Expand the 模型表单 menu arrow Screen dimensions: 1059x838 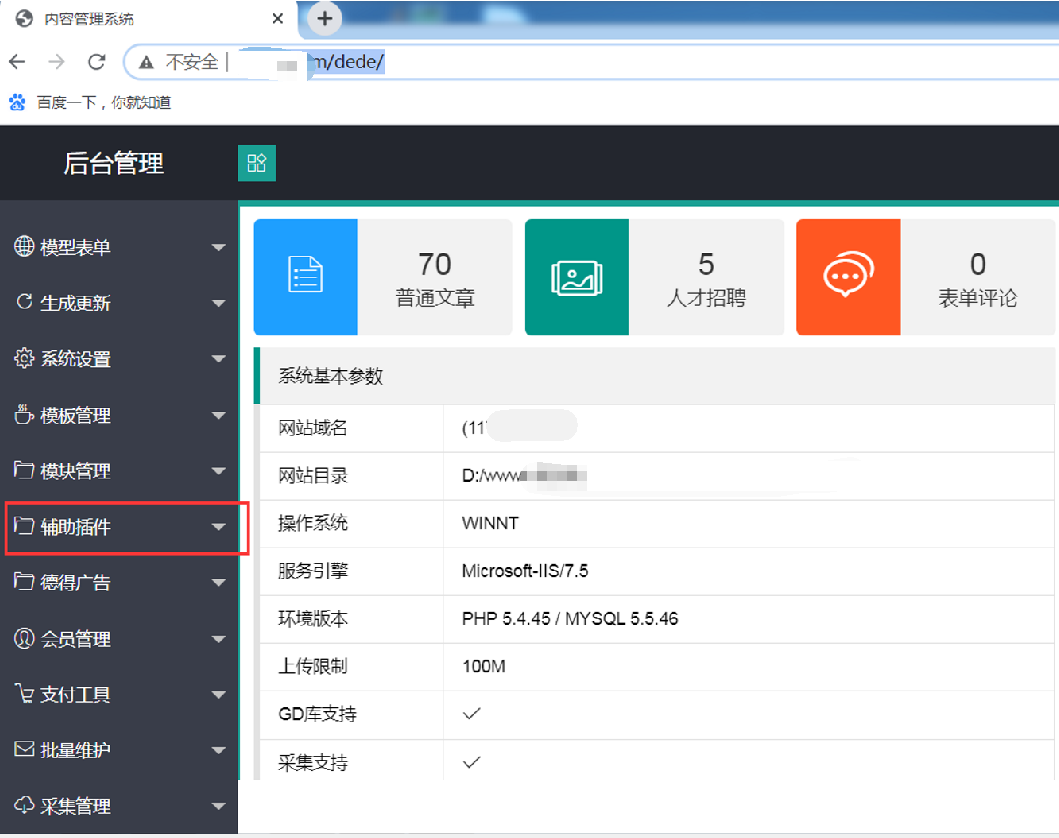tap(218, 247)
